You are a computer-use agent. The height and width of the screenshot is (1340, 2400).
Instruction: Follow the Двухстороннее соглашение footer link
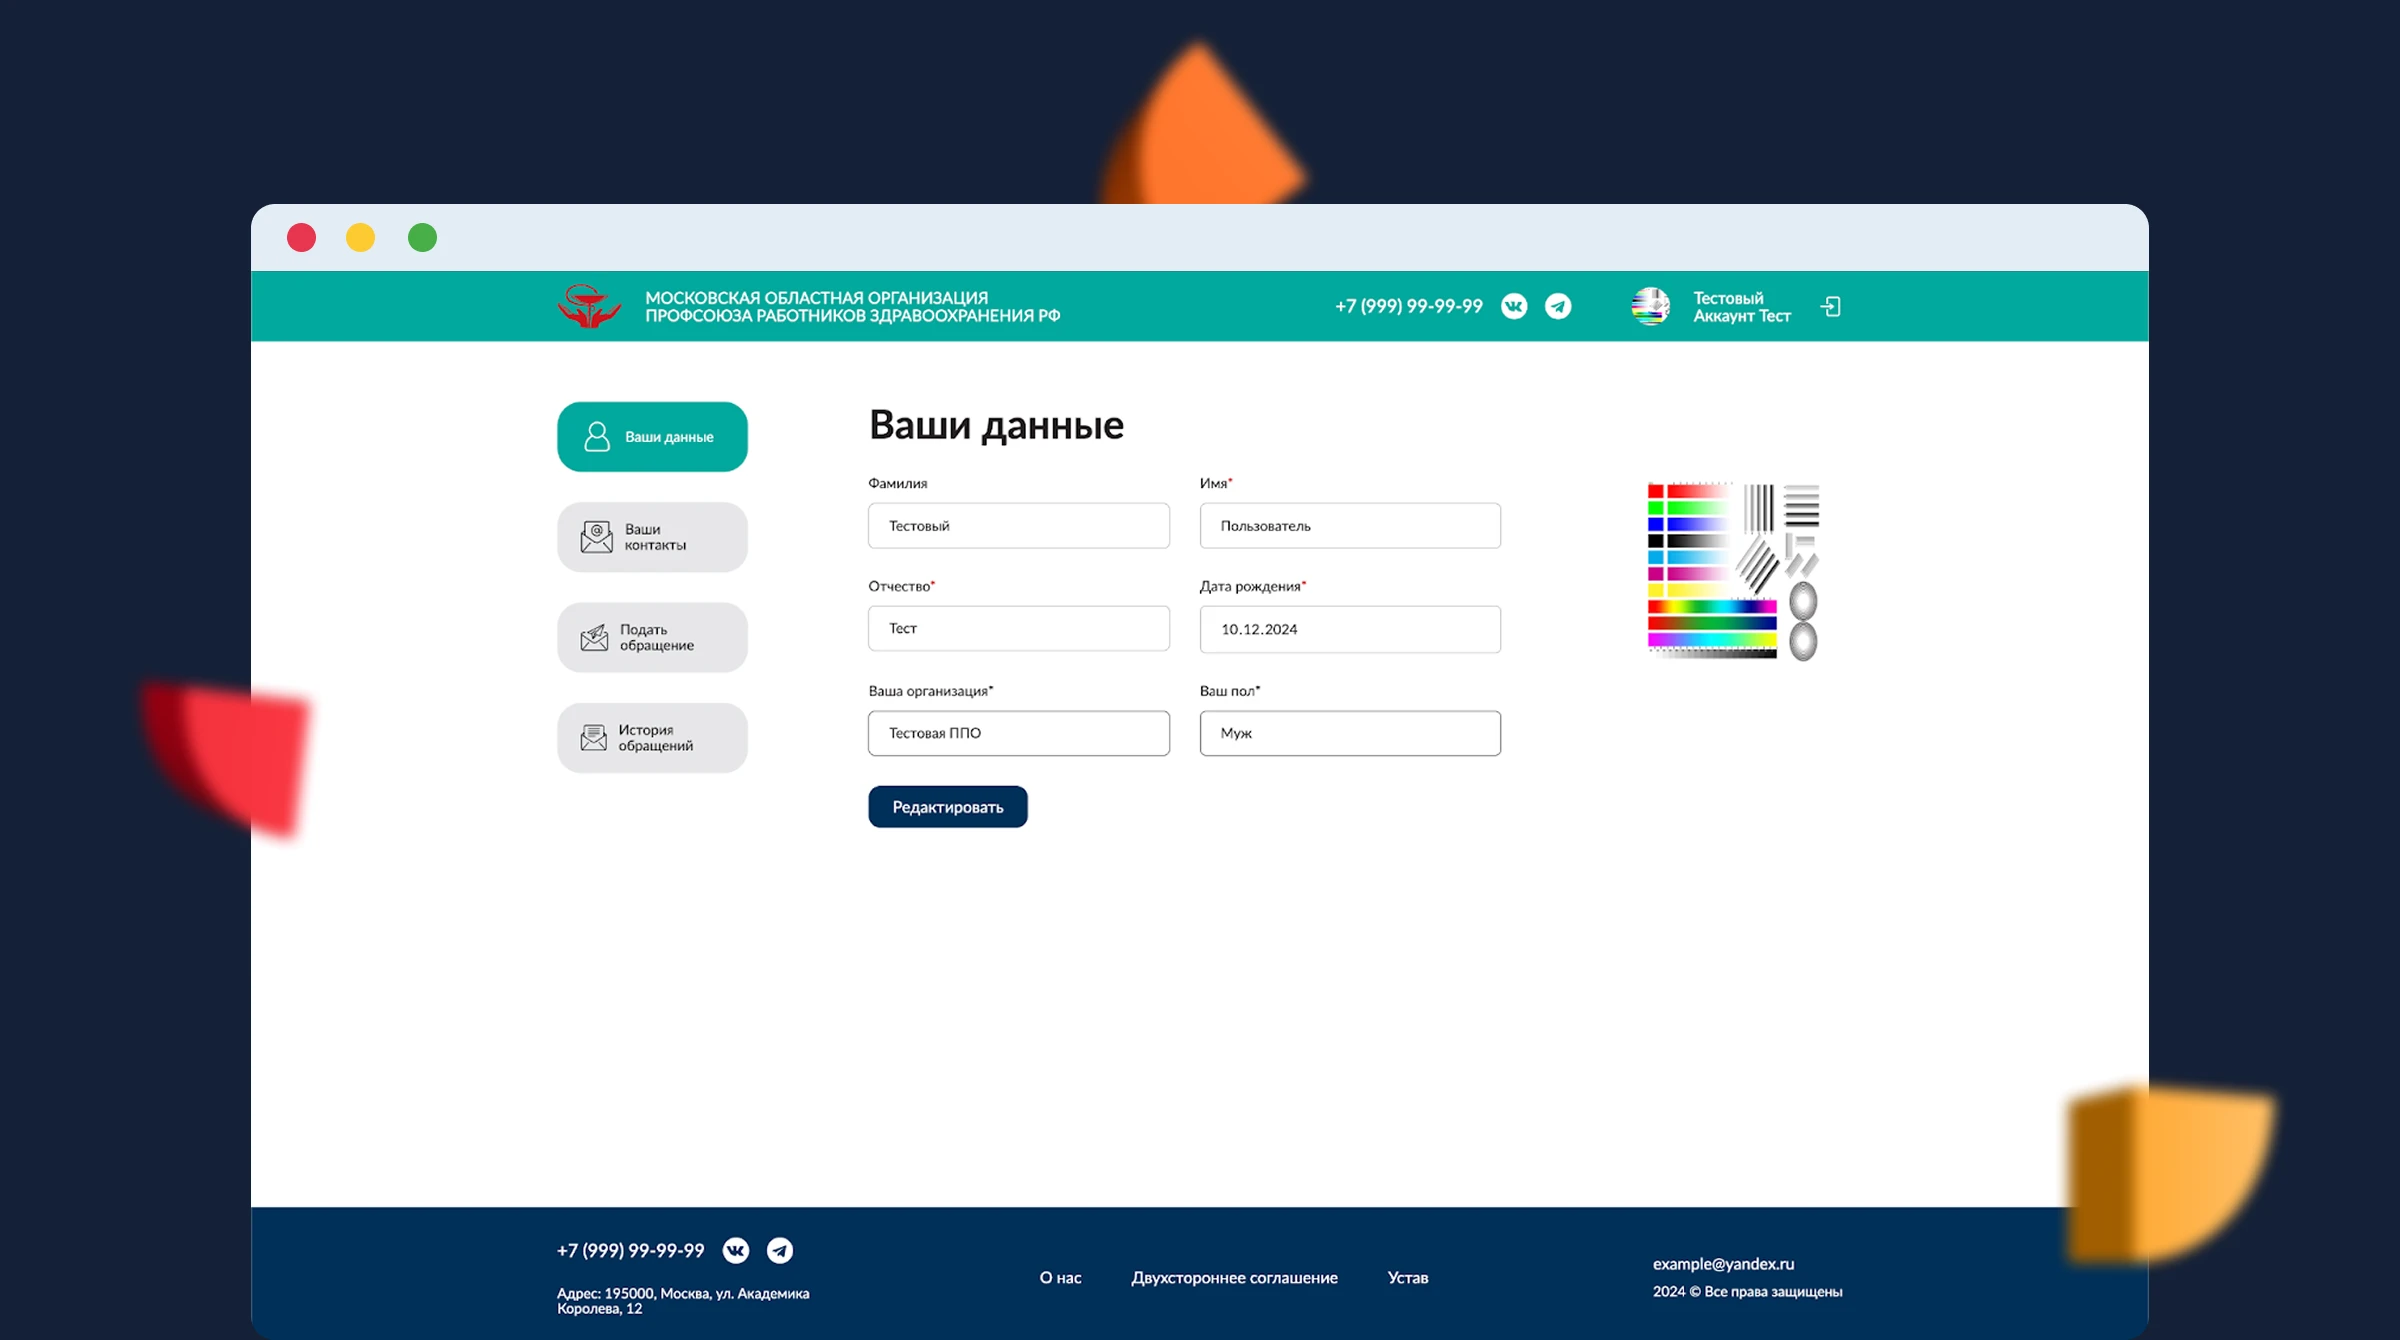click(1234, 1277)
